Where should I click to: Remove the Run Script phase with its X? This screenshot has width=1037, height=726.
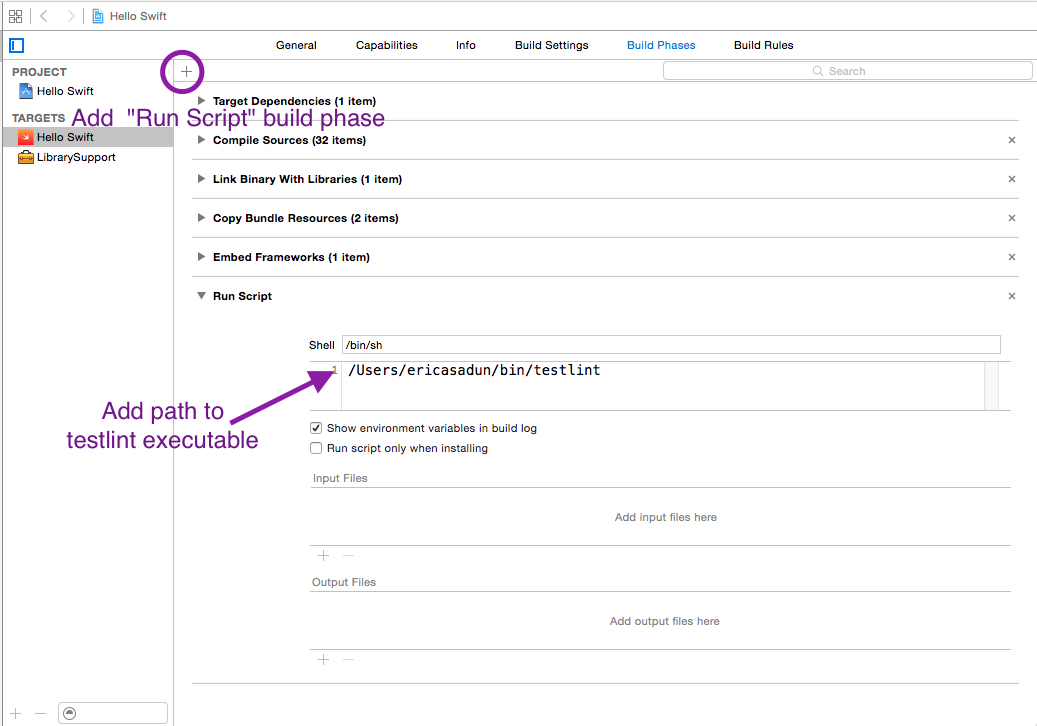point(1011,296)
